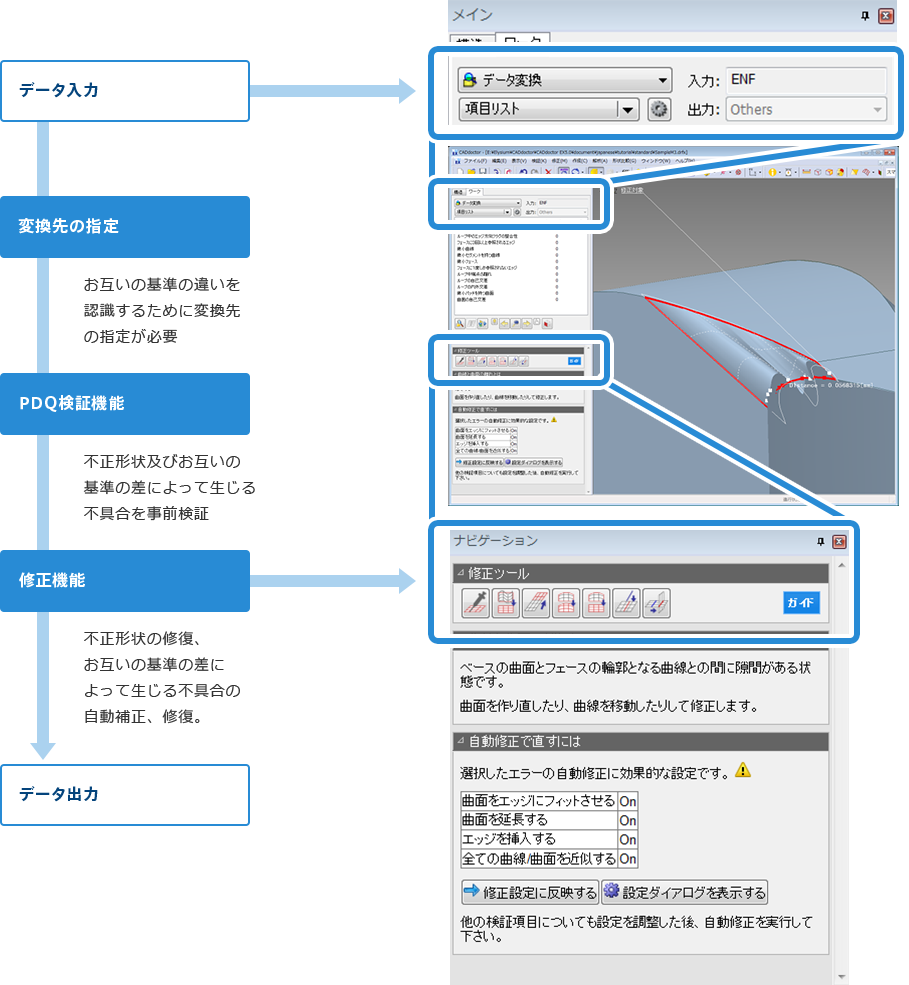Toggle On cell for 曲面を延長する
Image resolution: width=909 pixels, height=985 pixels.
628,820
